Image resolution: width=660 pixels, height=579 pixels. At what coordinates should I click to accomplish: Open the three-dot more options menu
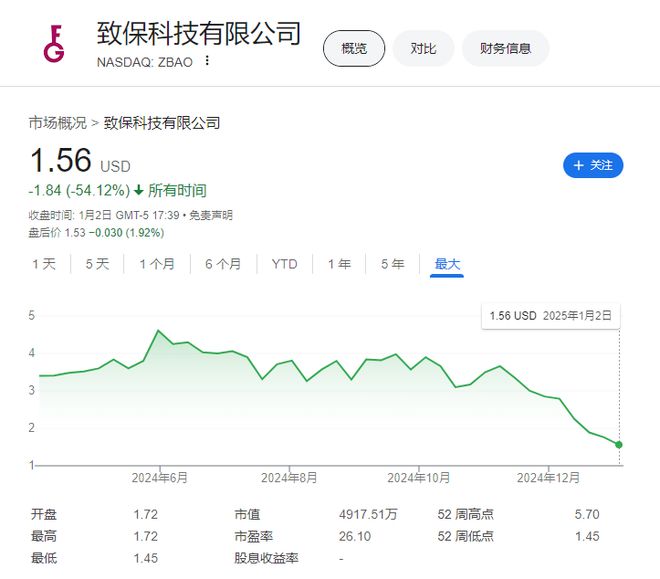click(207, 61)
